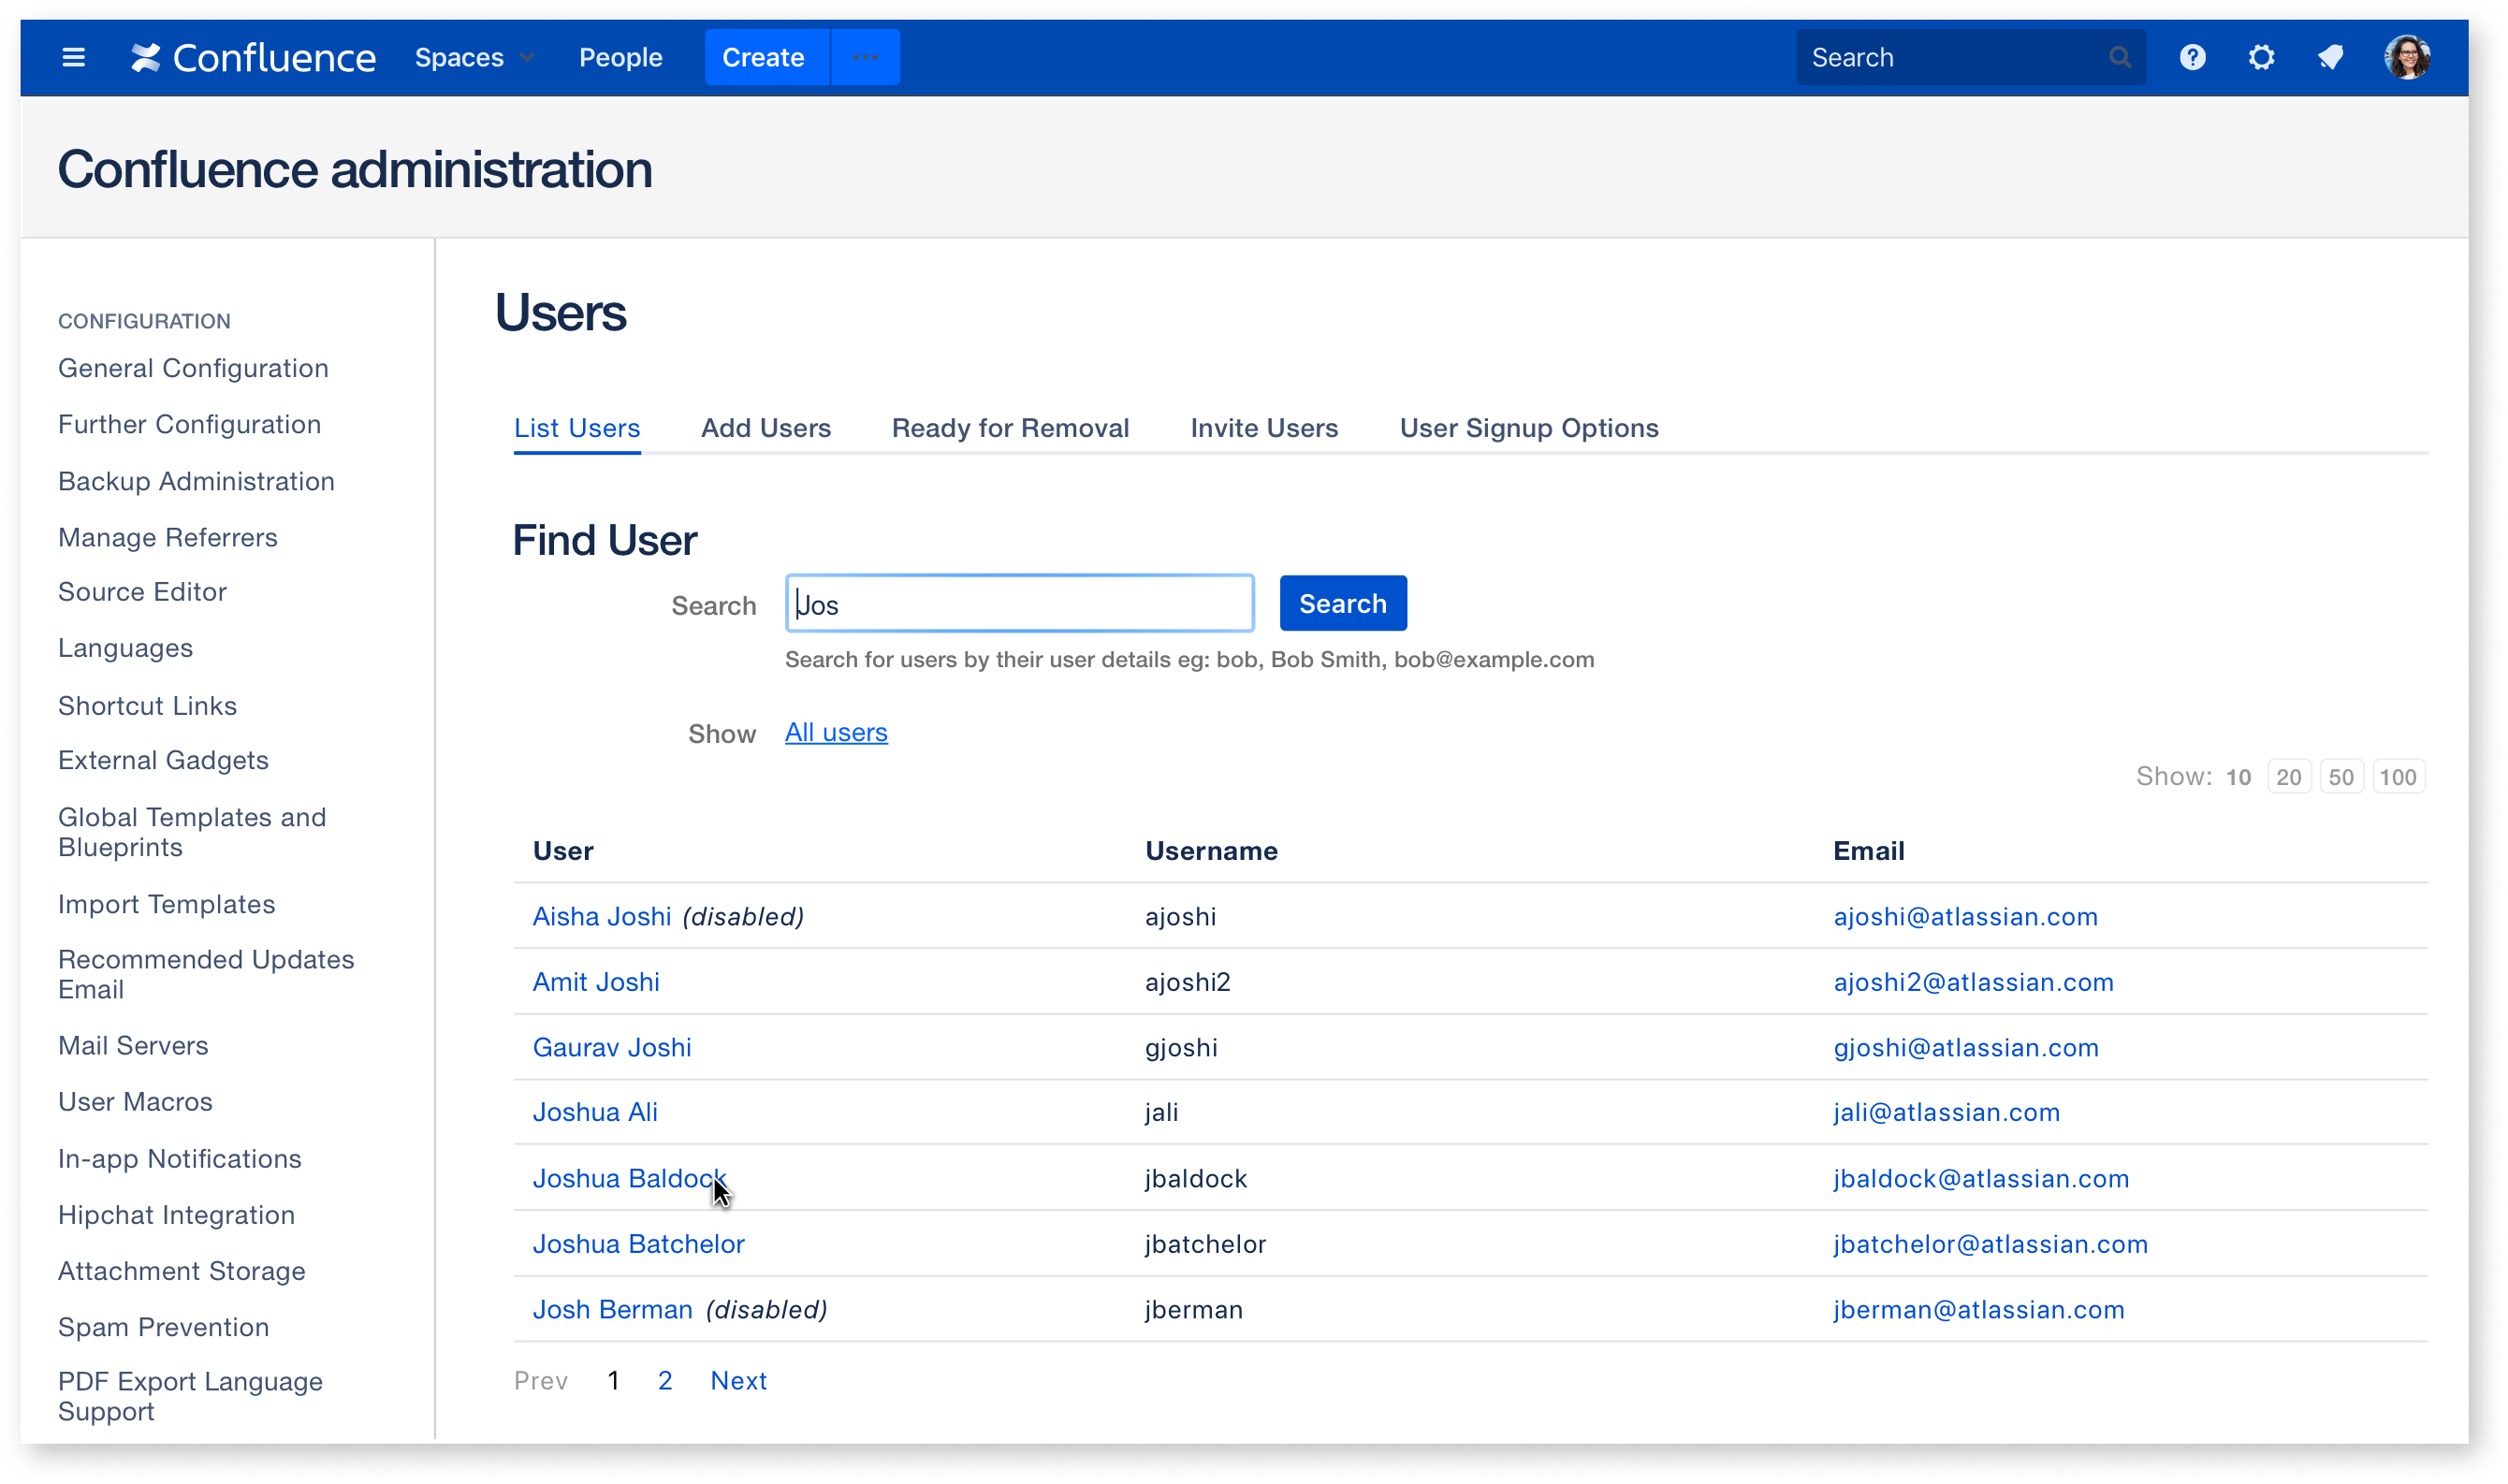Open the notifications icon in header
This screenshot has width=2508, height=1484.
point(2330,57)
